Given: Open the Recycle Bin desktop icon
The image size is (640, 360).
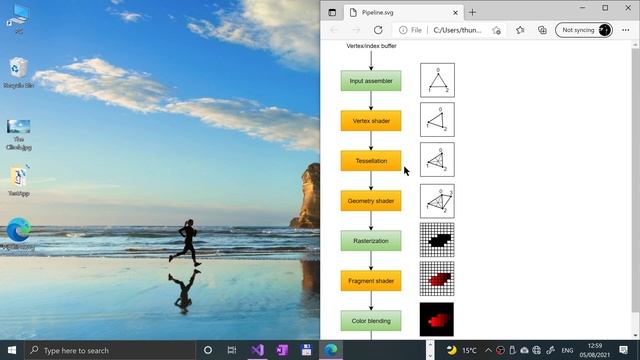Looking at the screenshot, I should tap(18, 73).
